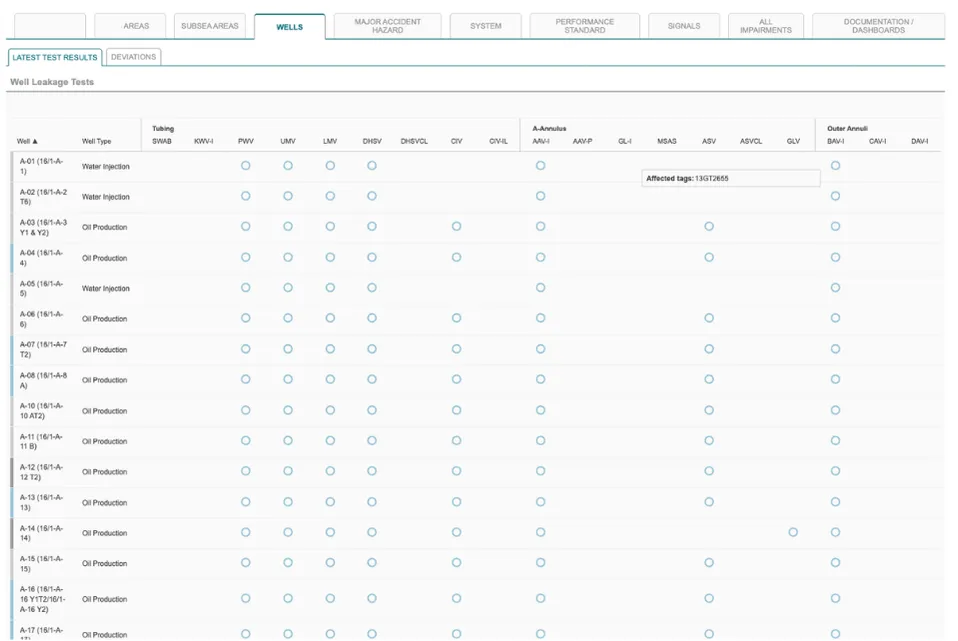Click AAV-I status circle for well A-10
The width and height of the screenshot is (958, 641).
point(541,410)
